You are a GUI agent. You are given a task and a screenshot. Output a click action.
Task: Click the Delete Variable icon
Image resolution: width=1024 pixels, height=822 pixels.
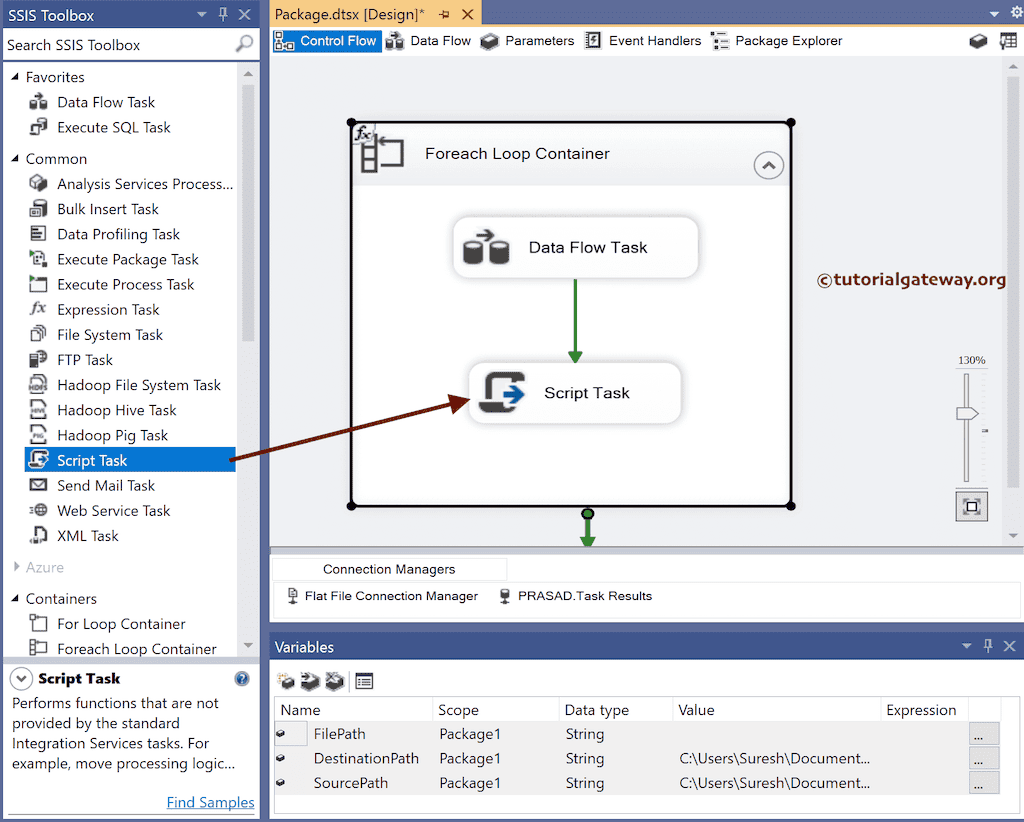[x=333, y=681]
